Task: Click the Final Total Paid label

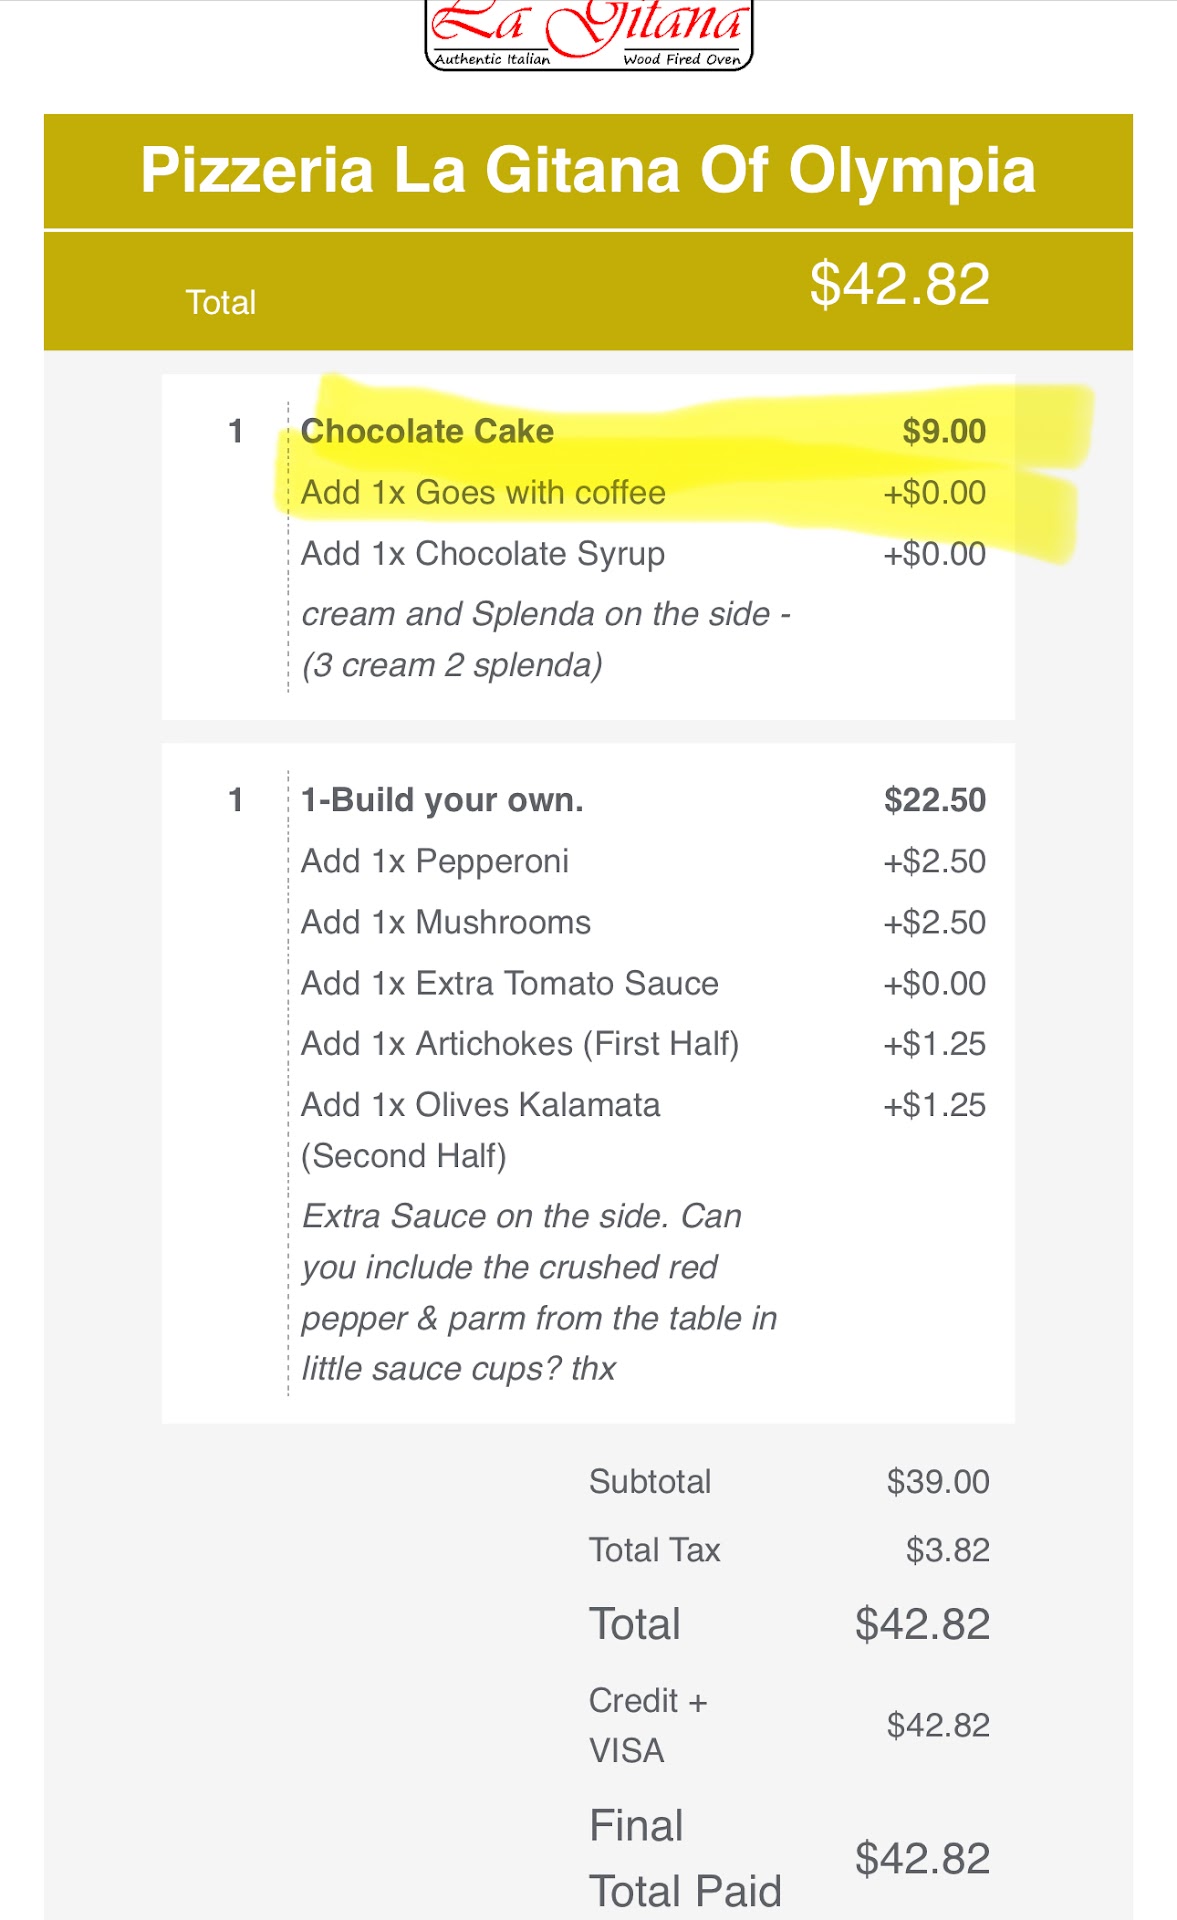Action: coord(685,1858)
